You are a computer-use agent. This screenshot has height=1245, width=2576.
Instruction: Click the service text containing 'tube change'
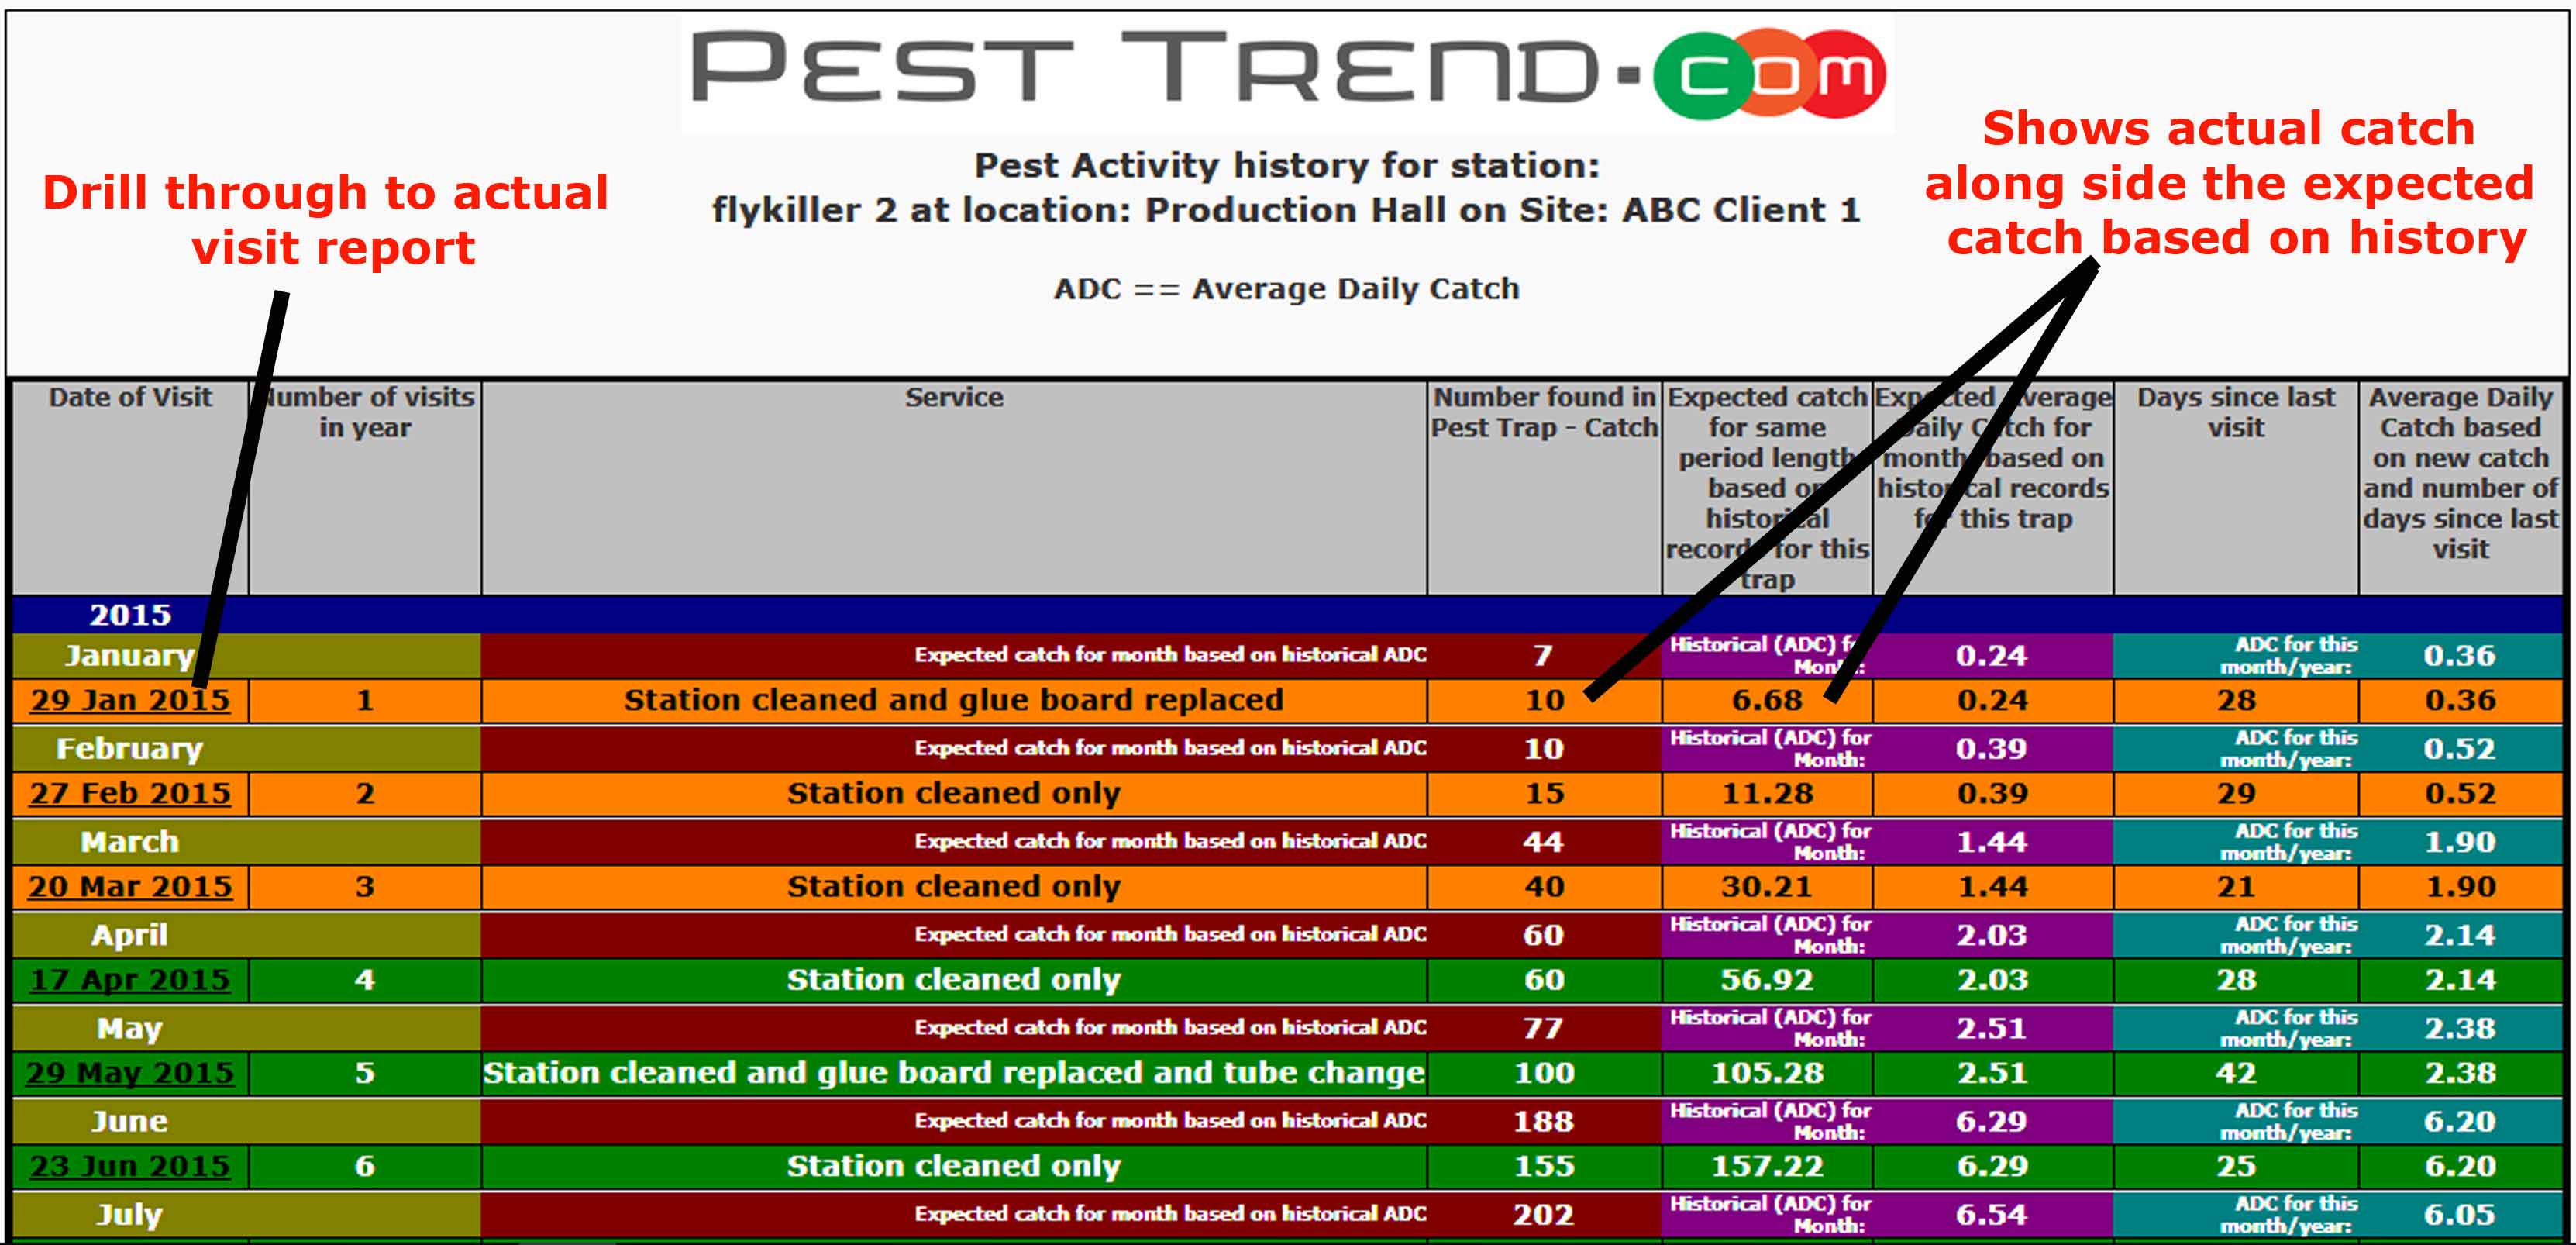pyautogui.click(x=954, y=1072)
